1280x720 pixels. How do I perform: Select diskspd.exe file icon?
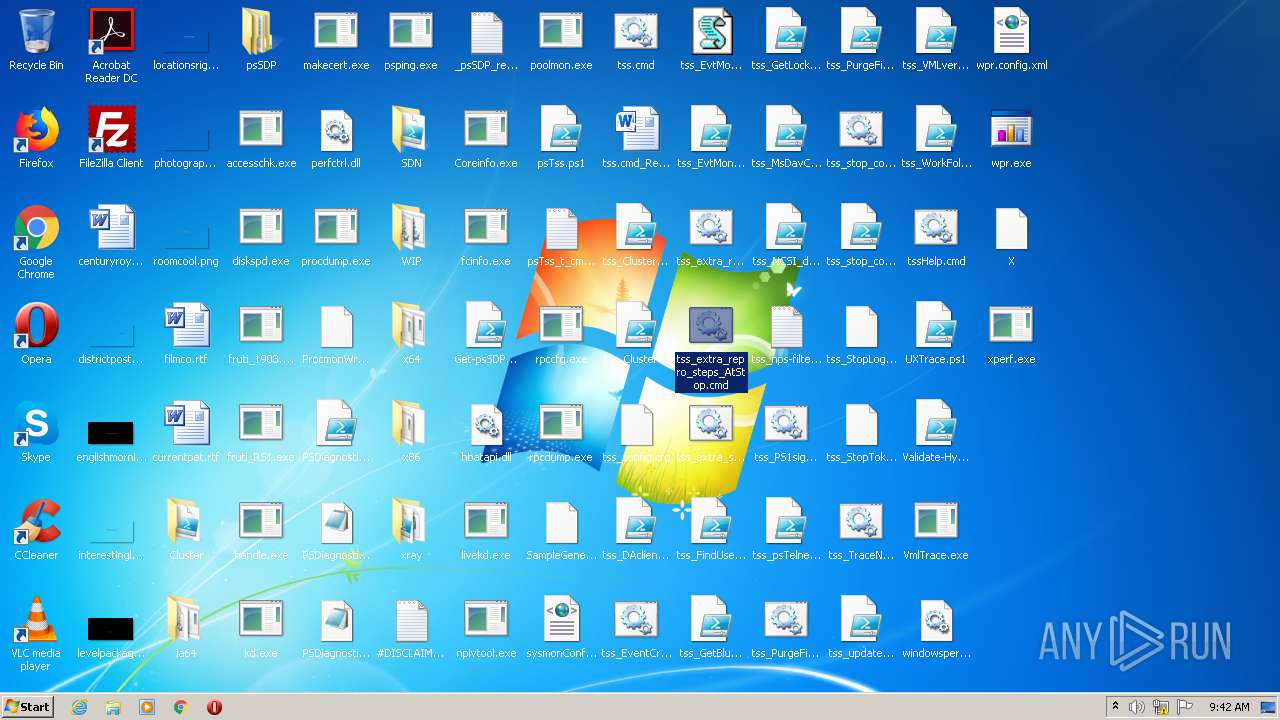pos(261,229)
